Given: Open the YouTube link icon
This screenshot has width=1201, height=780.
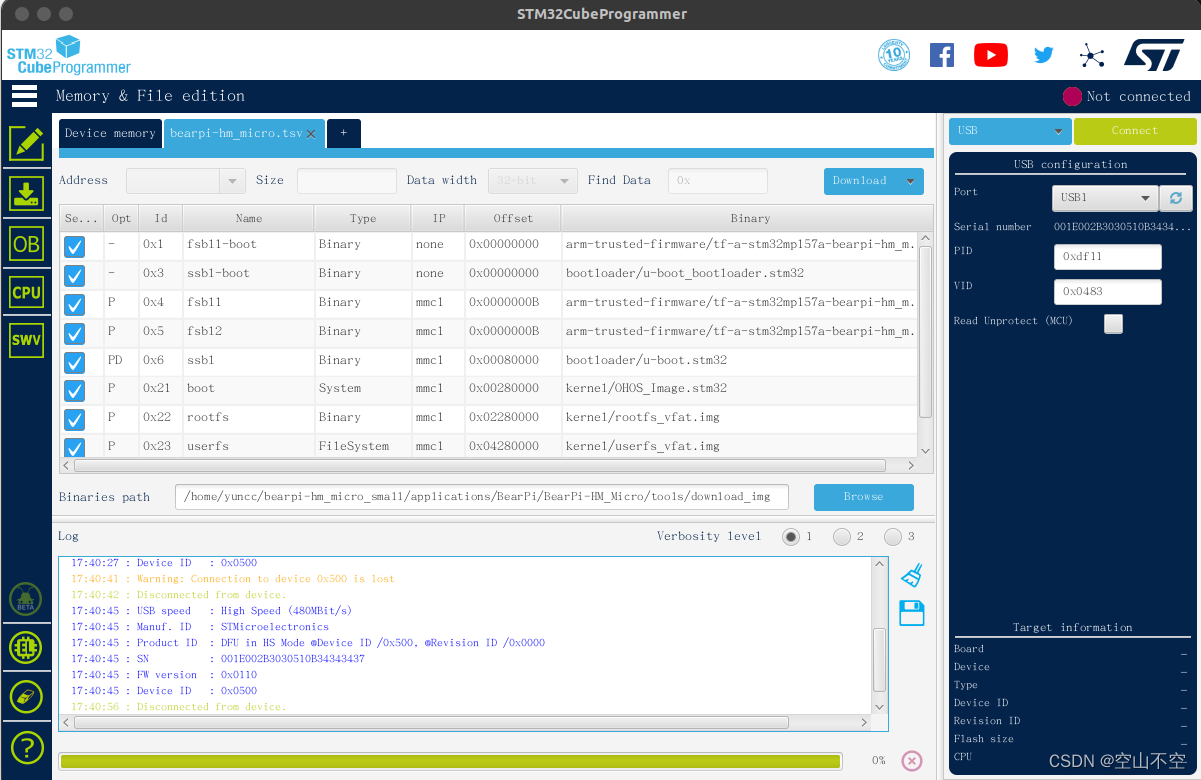Looking at the screenshot, I should click(990, 55).
